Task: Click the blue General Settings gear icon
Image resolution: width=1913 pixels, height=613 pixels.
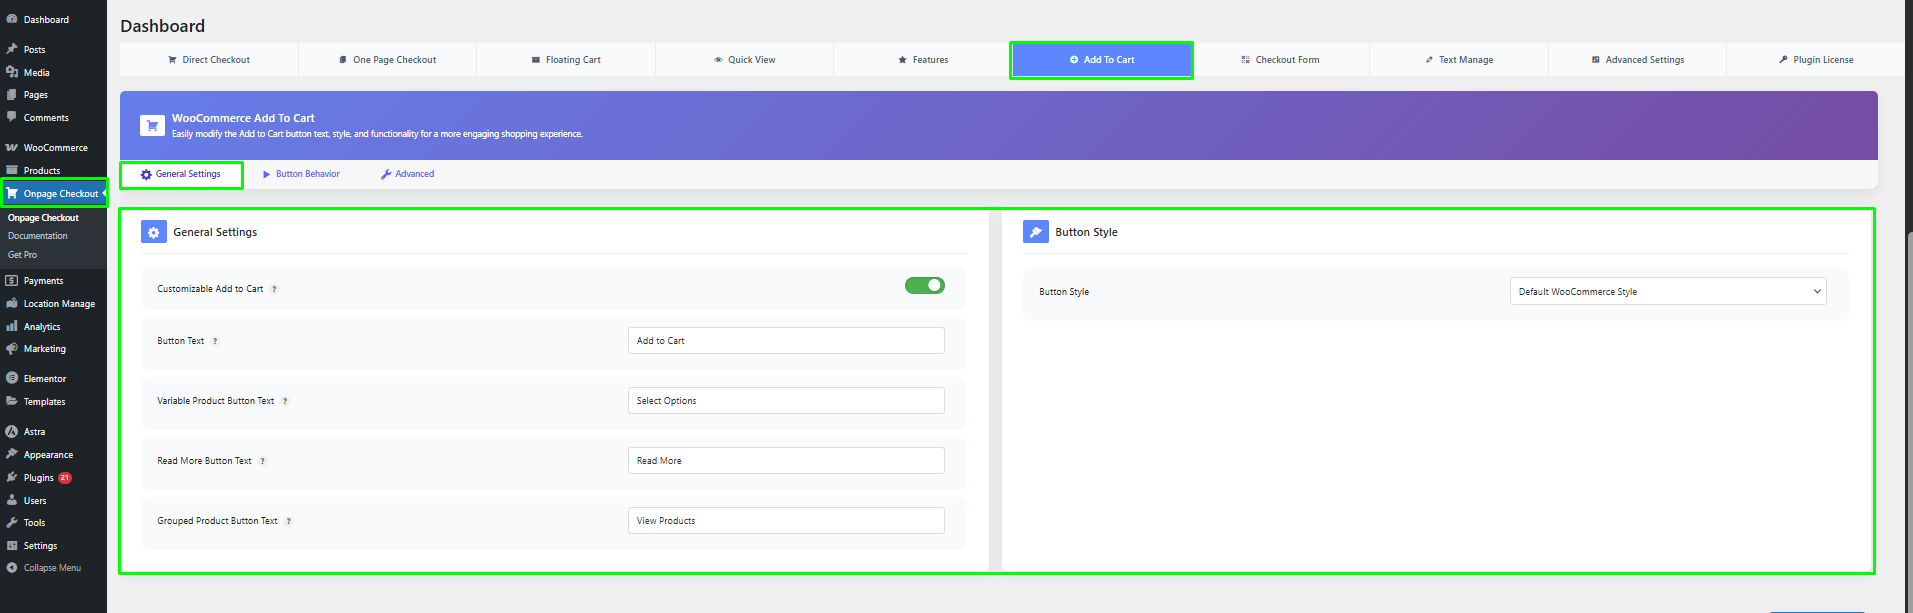Action: [154, 232]
